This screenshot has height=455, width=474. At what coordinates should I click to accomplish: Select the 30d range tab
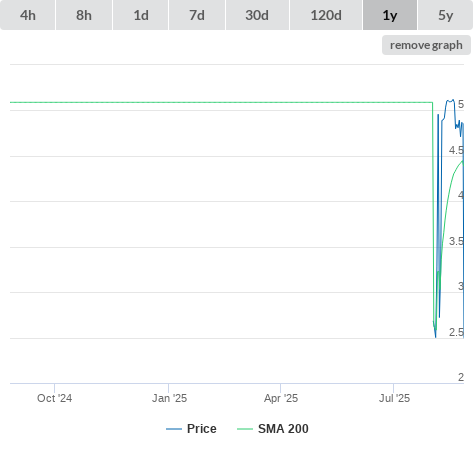[x=257, y=15]
